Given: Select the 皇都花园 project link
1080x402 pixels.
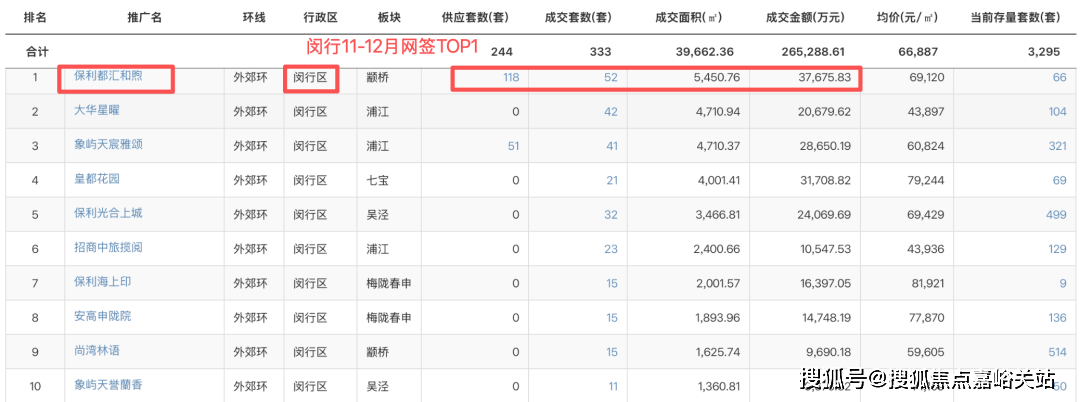Looking at the screenshot, I should (x=96, y=179).
